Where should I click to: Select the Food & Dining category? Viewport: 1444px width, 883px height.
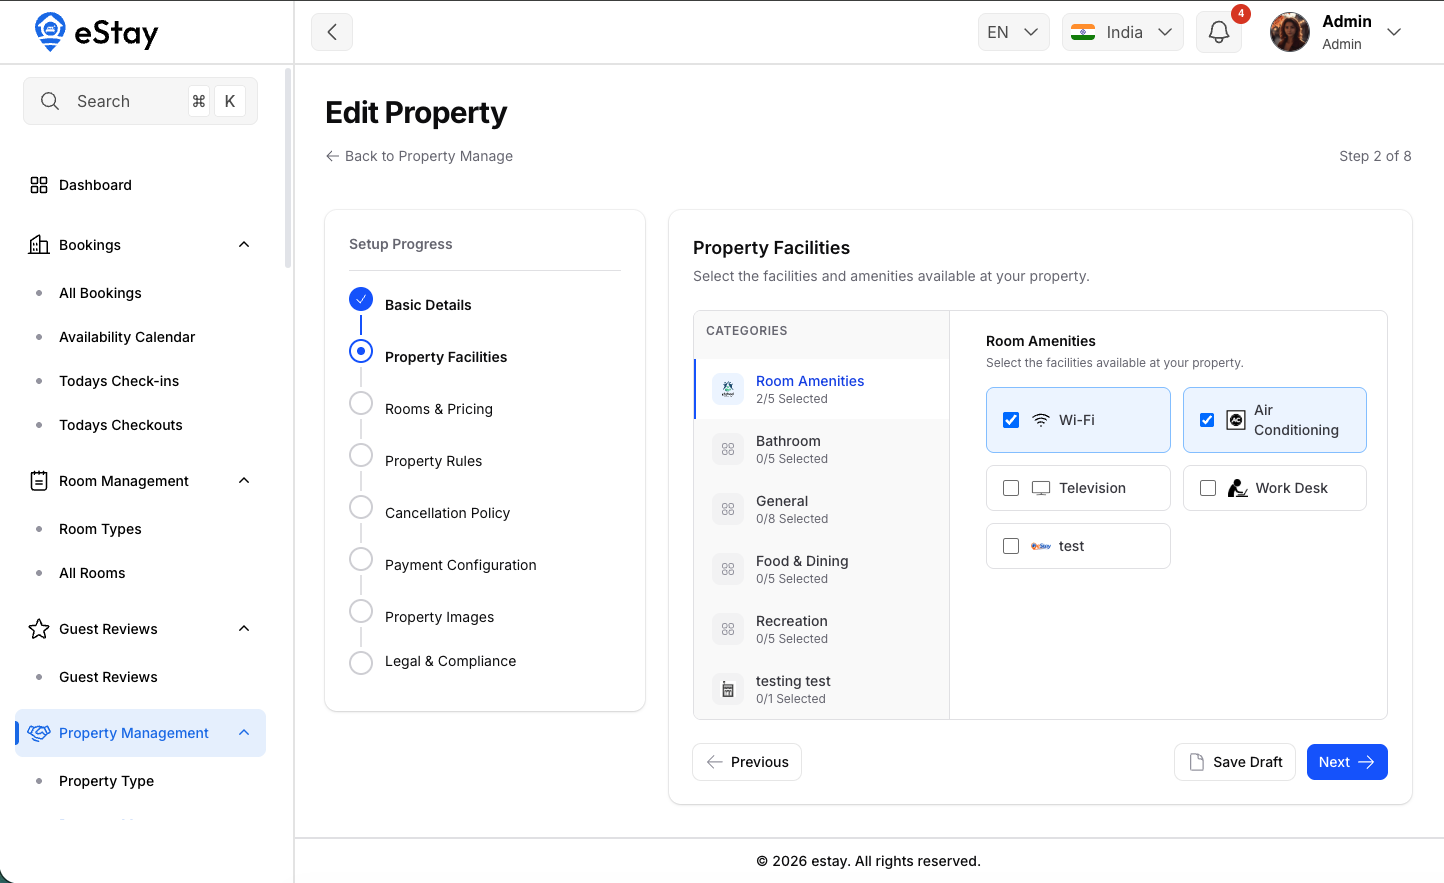click(821, 569)
